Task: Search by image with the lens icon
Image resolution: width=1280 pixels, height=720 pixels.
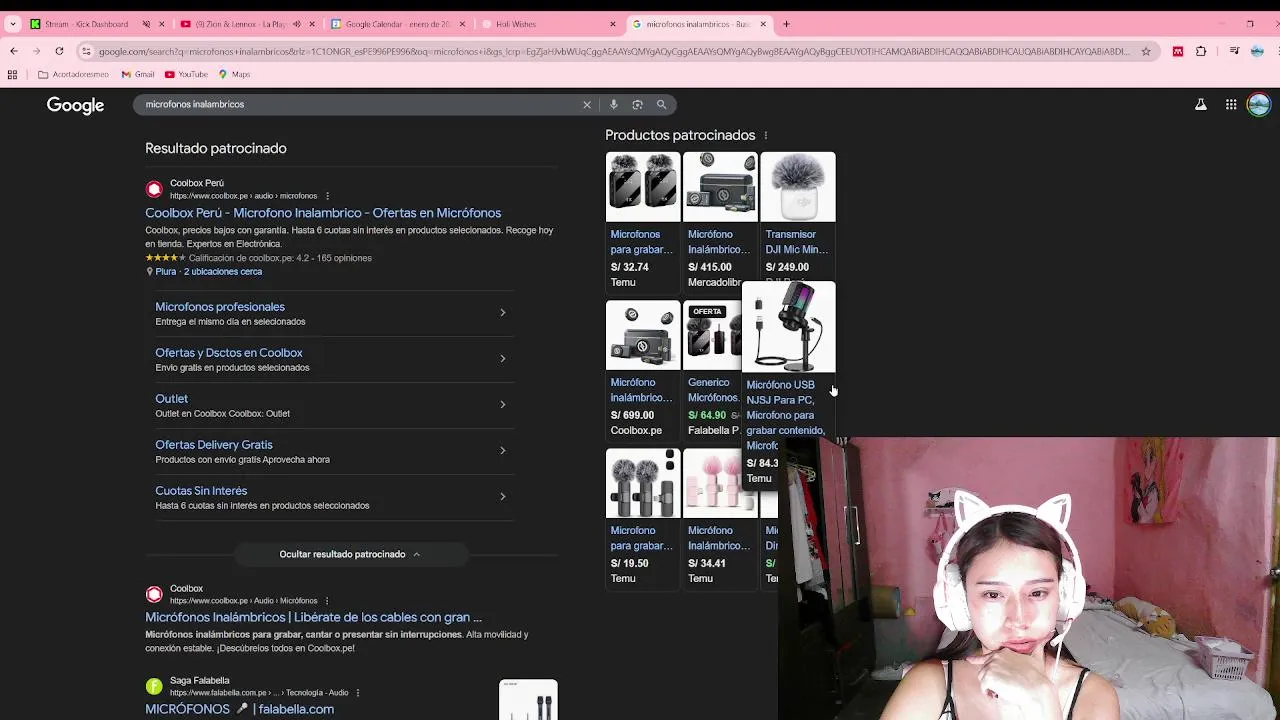Action: click(637, 104)
